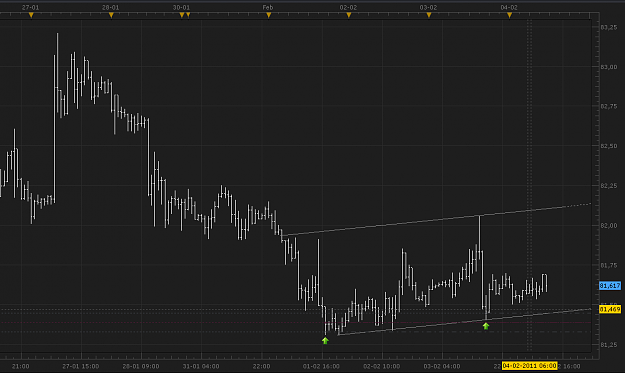The image size is (625, 373).
Task: Click the Feb month label at top
Action: (x=267, y=8)
